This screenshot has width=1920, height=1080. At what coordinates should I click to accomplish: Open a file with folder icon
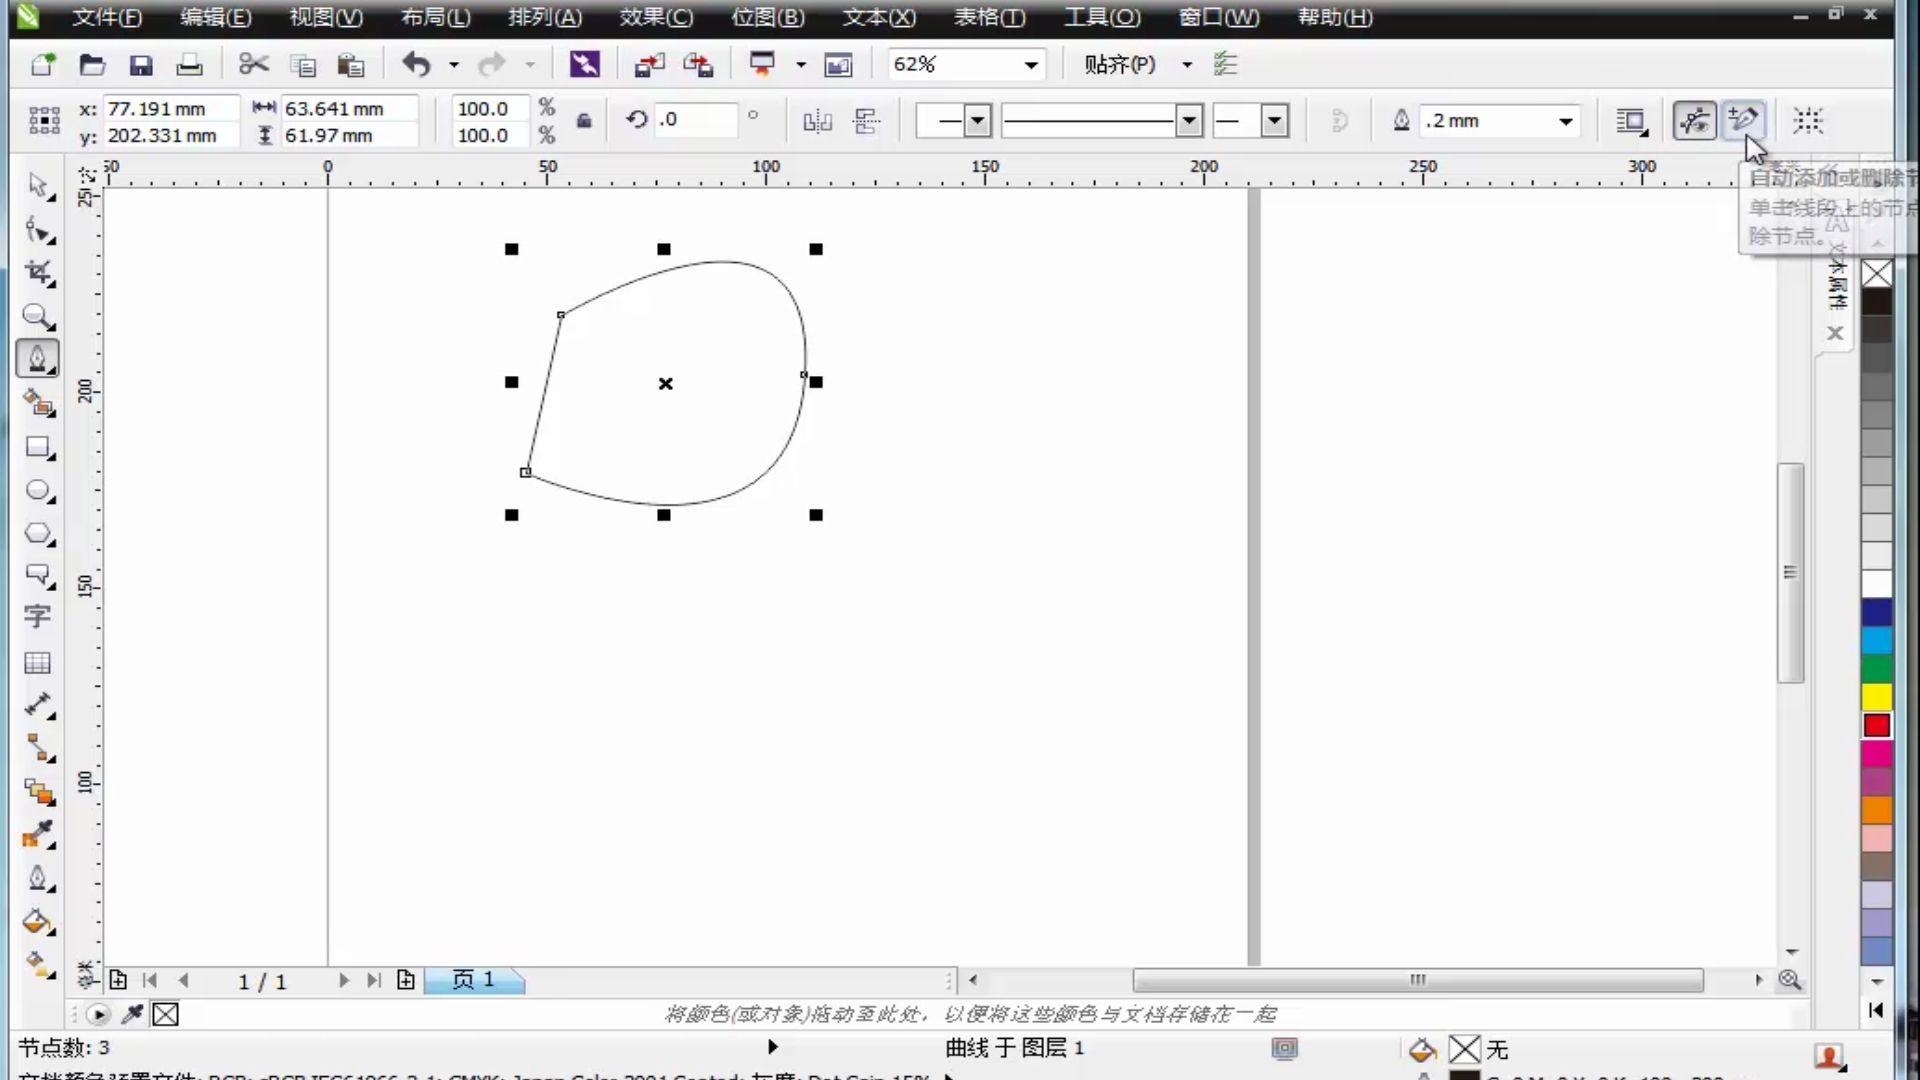click(x=92, y=65)
